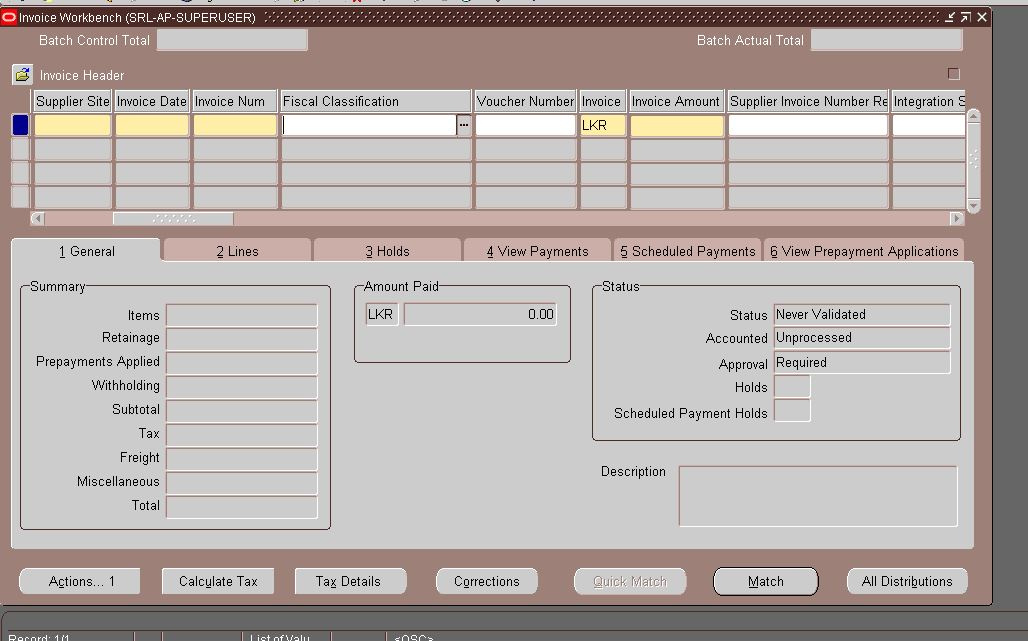Open Tax Details

point(349,581)
